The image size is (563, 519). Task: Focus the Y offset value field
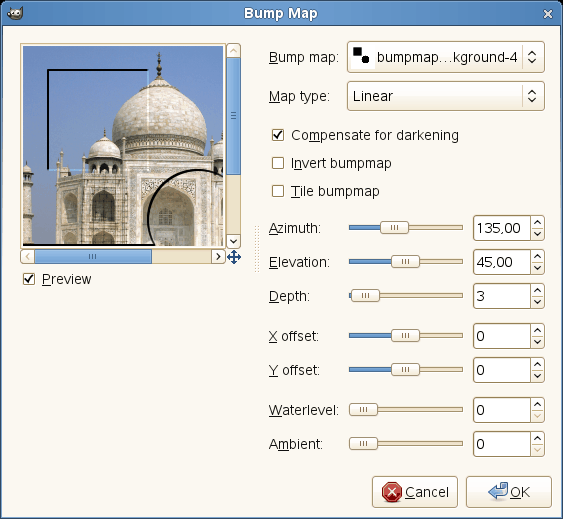[502, 370]
